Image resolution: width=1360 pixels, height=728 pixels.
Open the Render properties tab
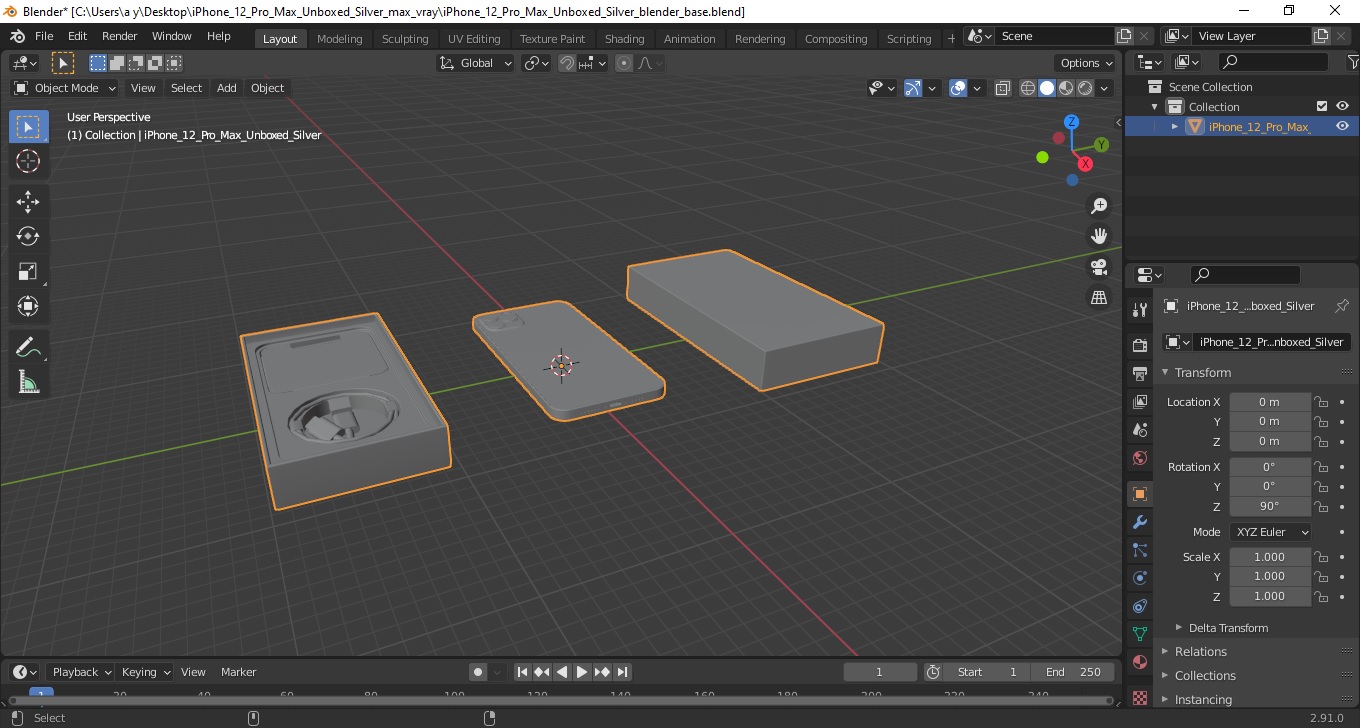click(1139, 345)
